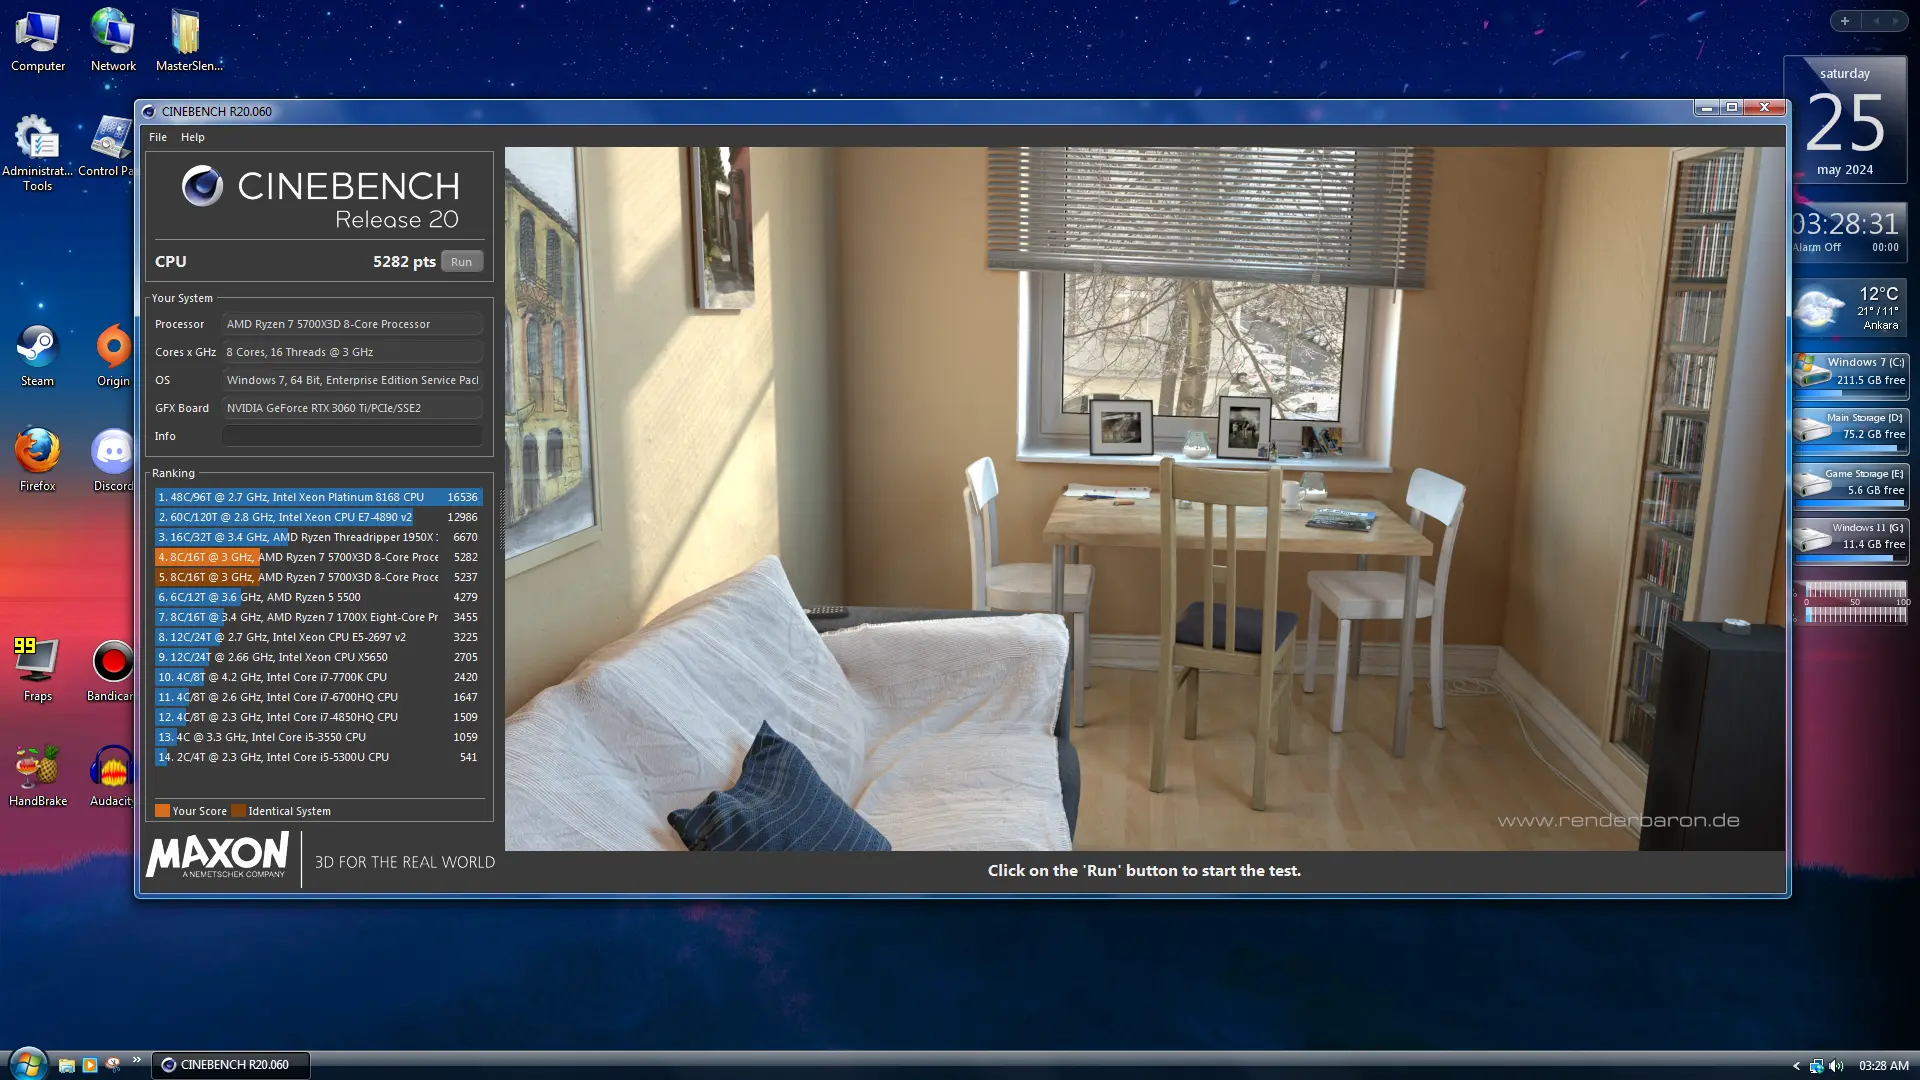This screenshot has height=1080, width=1920.
Task: Open media player quick launch icon
Action: tap(89, 1065)
